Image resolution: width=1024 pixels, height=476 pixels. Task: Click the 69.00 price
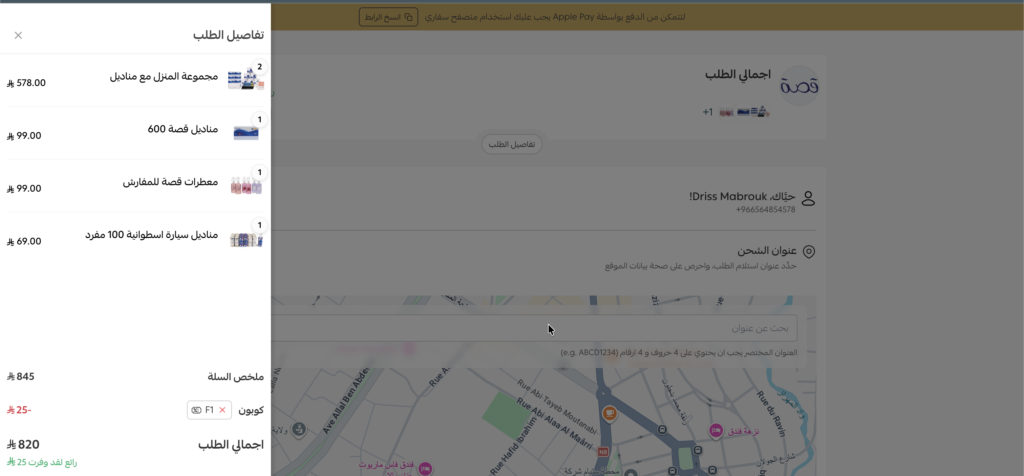[24, 242]
